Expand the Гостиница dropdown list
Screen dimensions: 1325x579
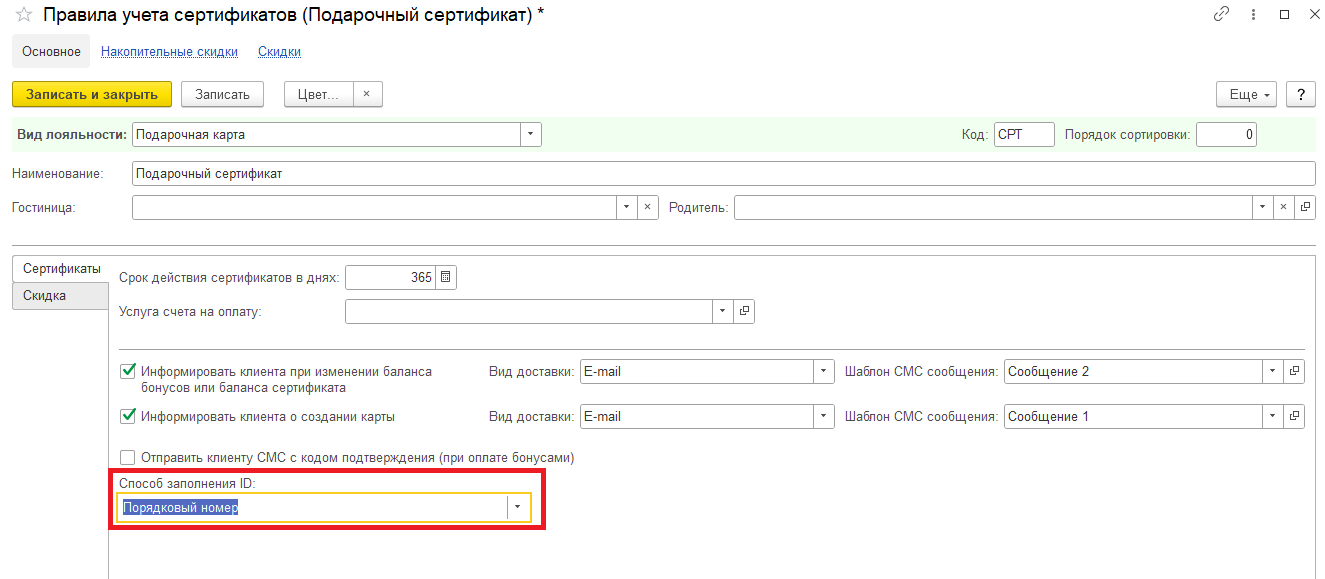tap(626, 207)
